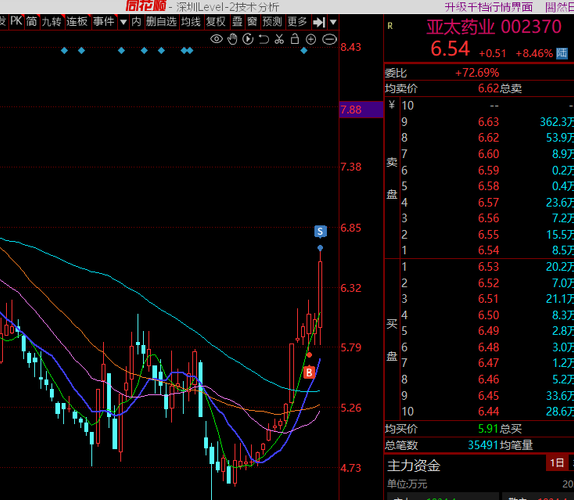Screen dimensions: 574x500
Task: Click the arrow-to-bar collapse icon
Action: 319,22
